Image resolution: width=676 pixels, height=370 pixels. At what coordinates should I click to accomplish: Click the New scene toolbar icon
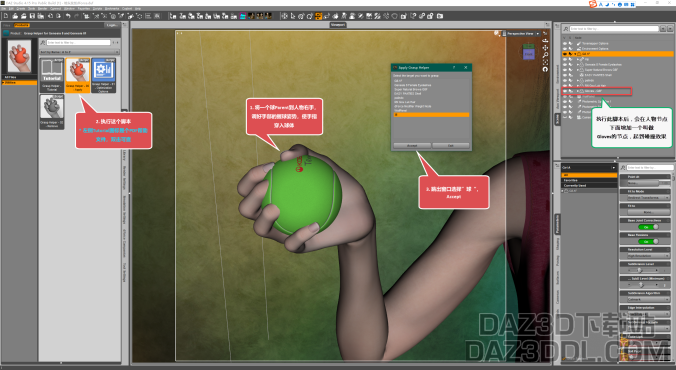tap(6, 16)
